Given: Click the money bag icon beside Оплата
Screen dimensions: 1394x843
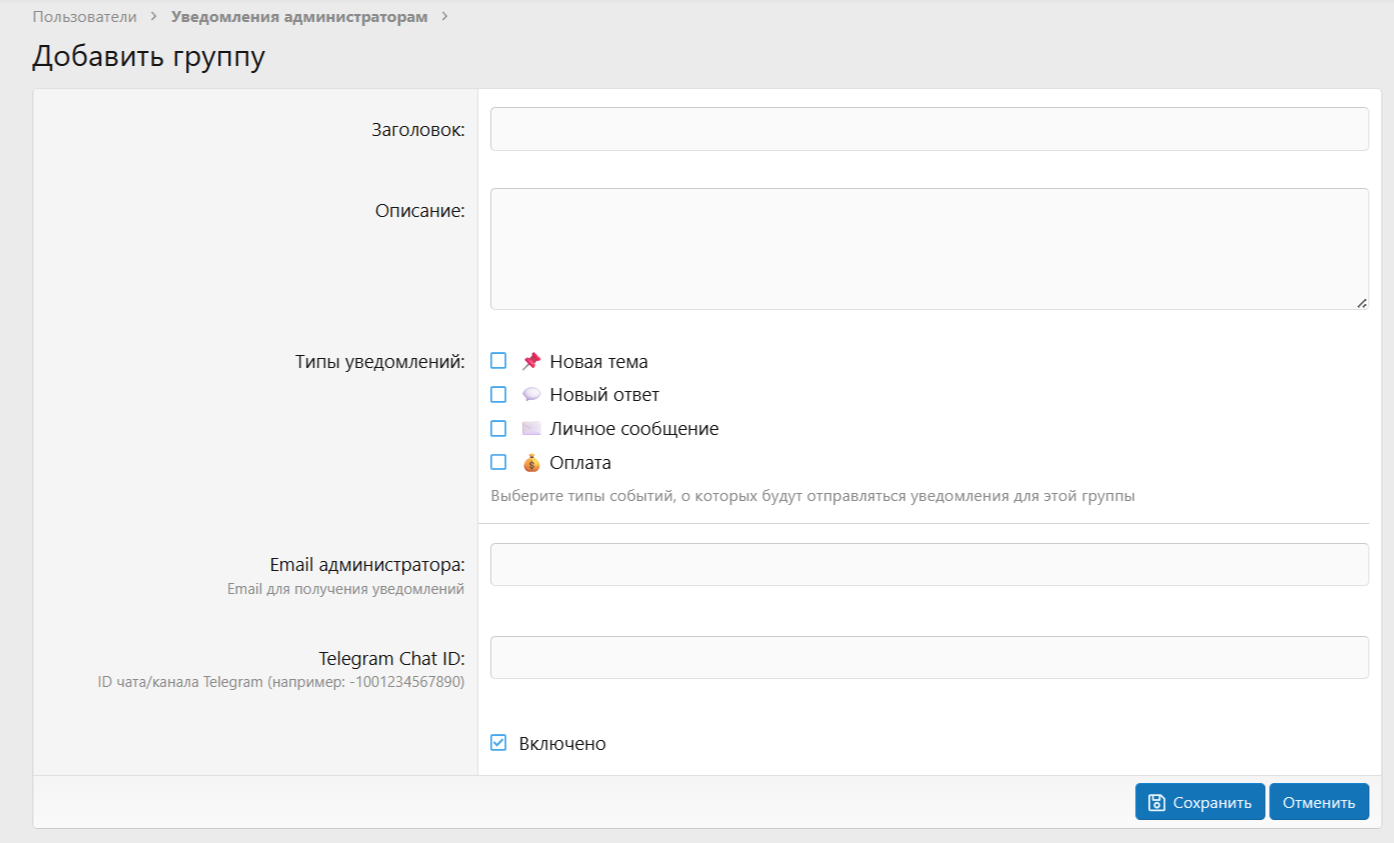Looking at the screenshot, I should coord(531,463).
